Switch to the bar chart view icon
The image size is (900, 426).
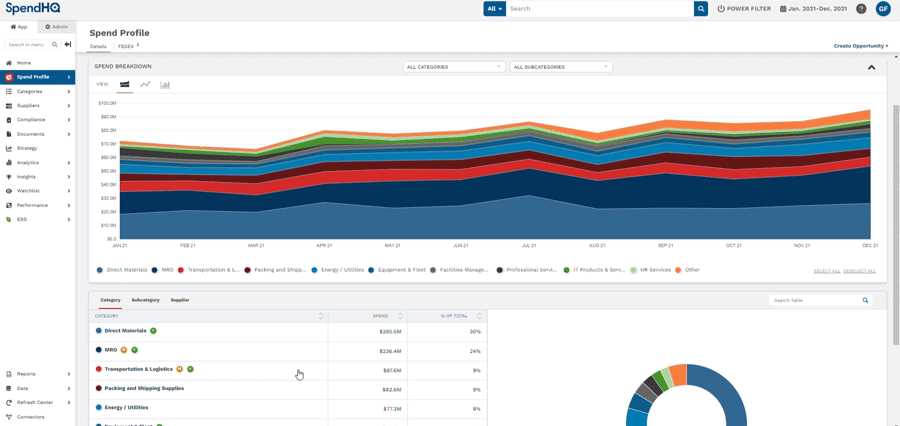click(x=165, y=84)
